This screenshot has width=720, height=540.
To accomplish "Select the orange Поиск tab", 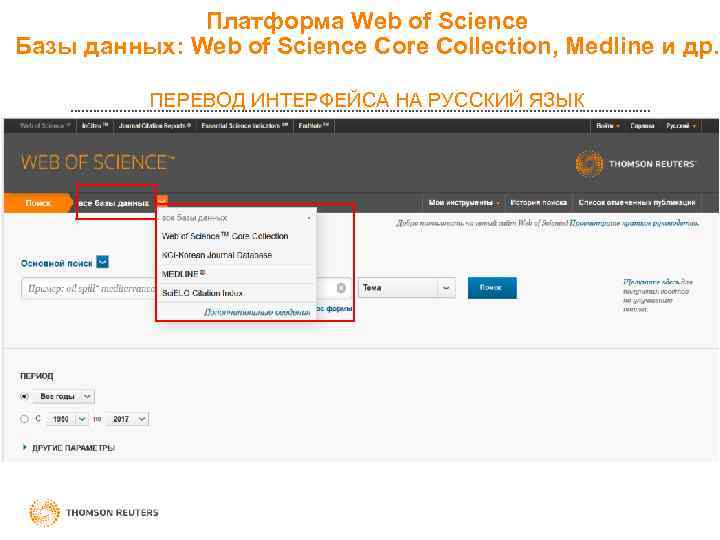I will [38, 203].
